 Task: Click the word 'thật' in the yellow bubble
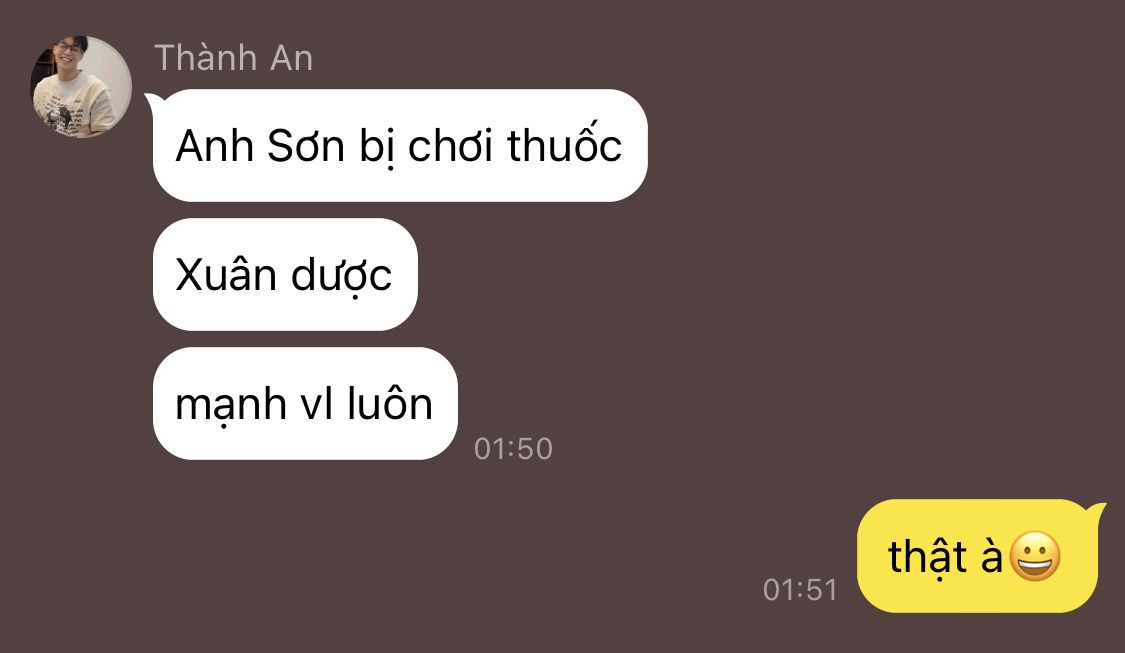click(928, 556)
